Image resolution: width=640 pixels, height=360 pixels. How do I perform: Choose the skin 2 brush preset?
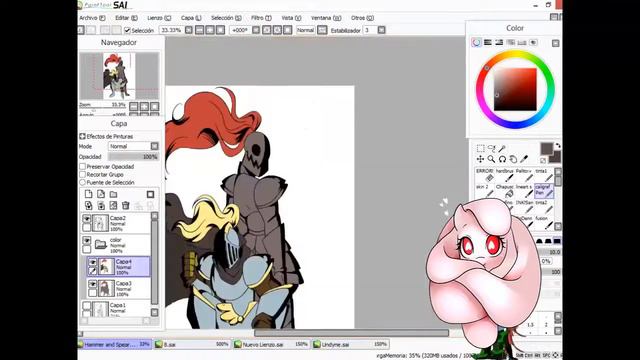[x=485, y=191]
